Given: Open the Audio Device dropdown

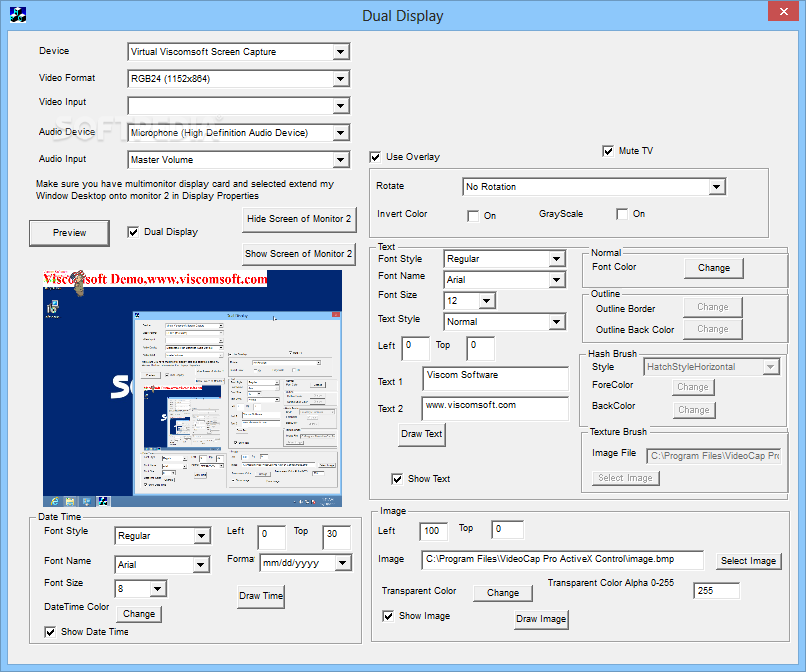Looking at the screenshot, I should (340, 133).
